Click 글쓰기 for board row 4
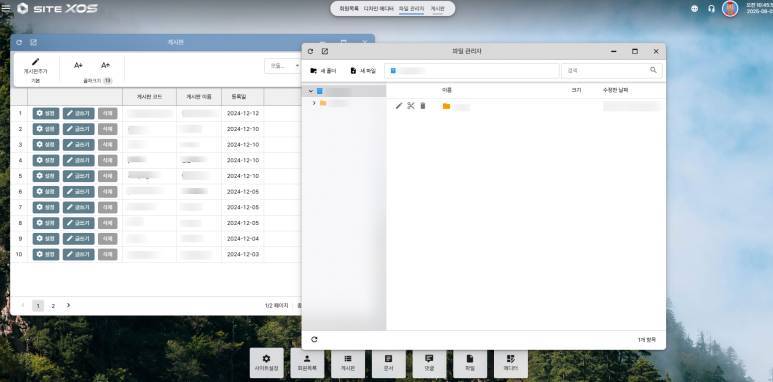 pos(78,160)
